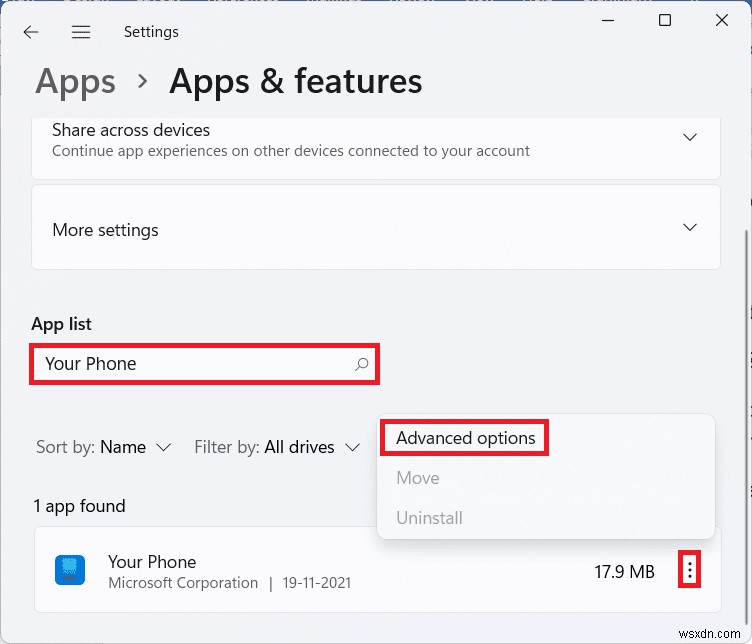This screenshot has width=752, height=644.
Task: Open the Sort by Name dropdown
Action: click(104, 447)
